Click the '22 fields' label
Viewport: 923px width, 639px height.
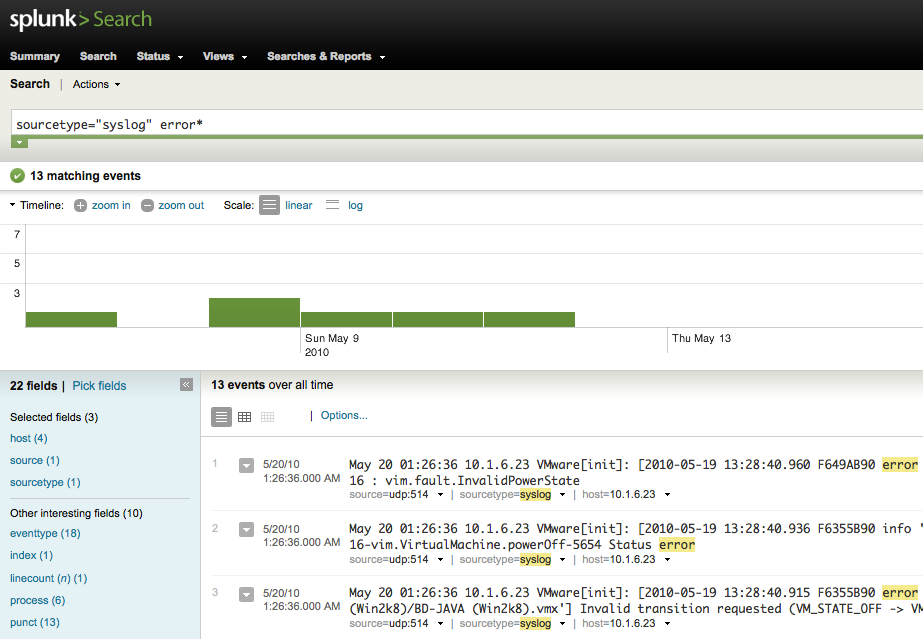tap(34, 386)
